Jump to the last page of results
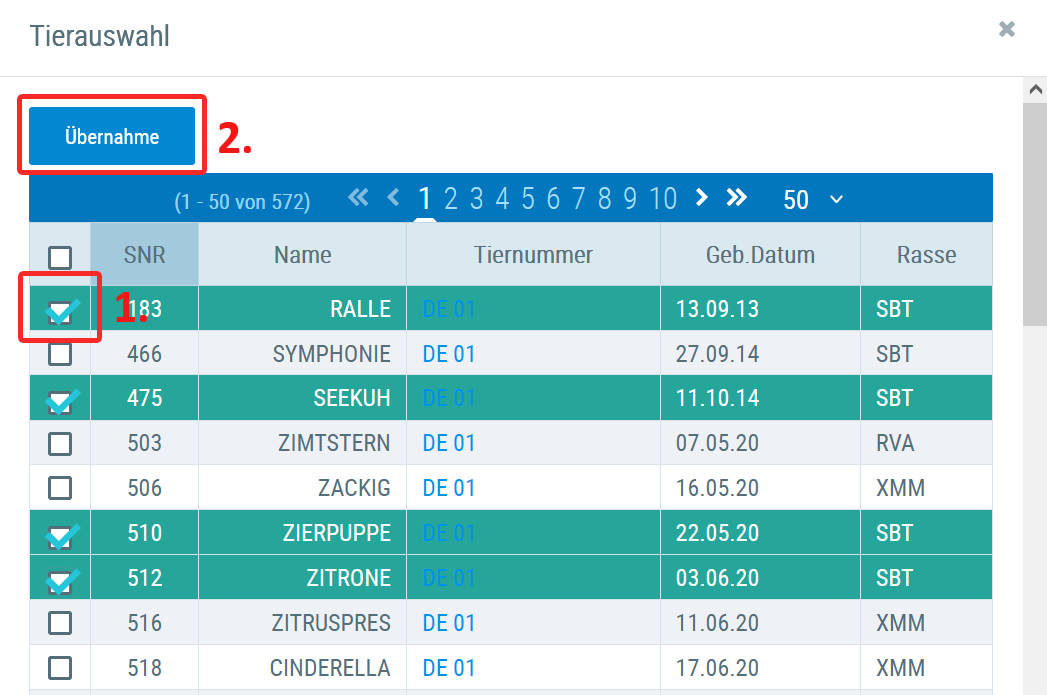Screen dimensions: 1047x695 tap(736, 198)
